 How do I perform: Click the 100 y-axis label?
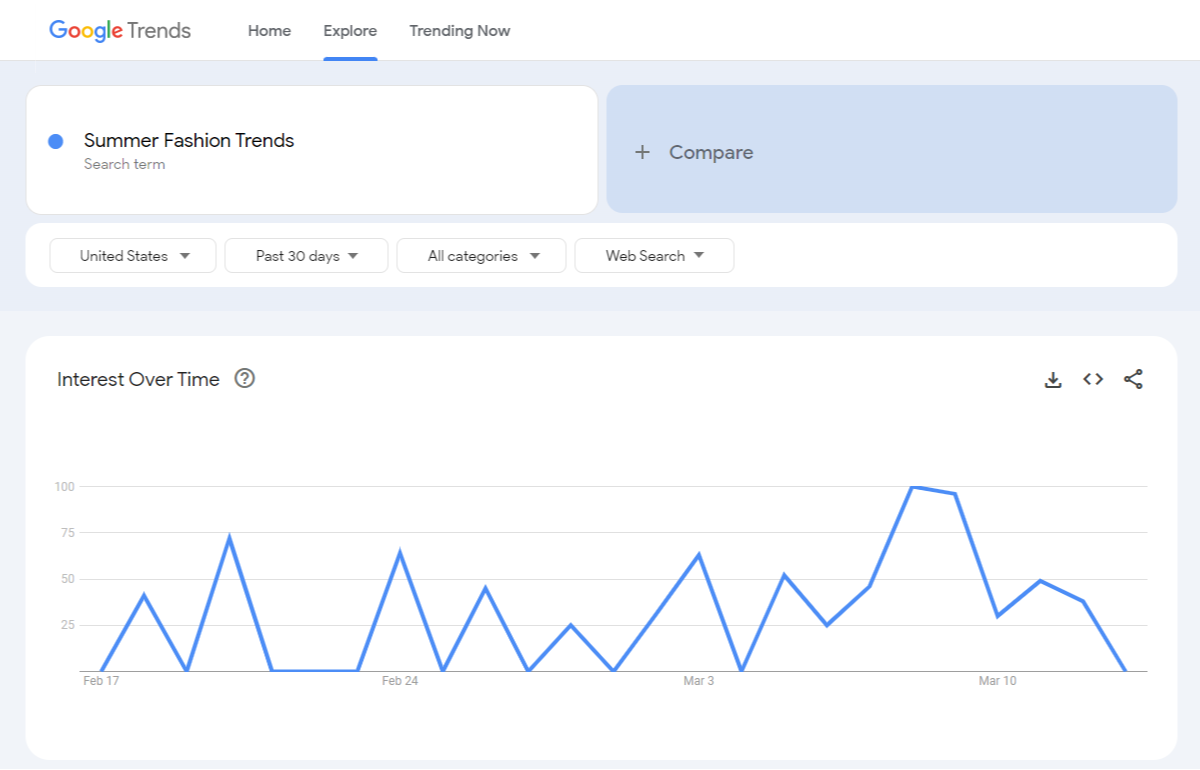coord(65,487)
